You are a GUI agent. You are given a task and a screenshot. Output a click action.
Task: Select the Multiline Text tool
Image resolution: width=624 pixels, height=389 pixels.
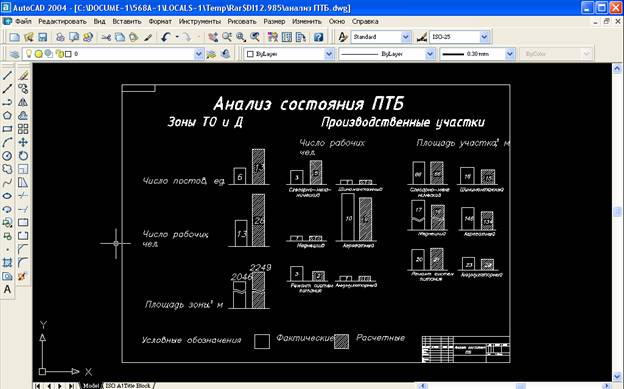pyautogui.click(x=7, y=289)
